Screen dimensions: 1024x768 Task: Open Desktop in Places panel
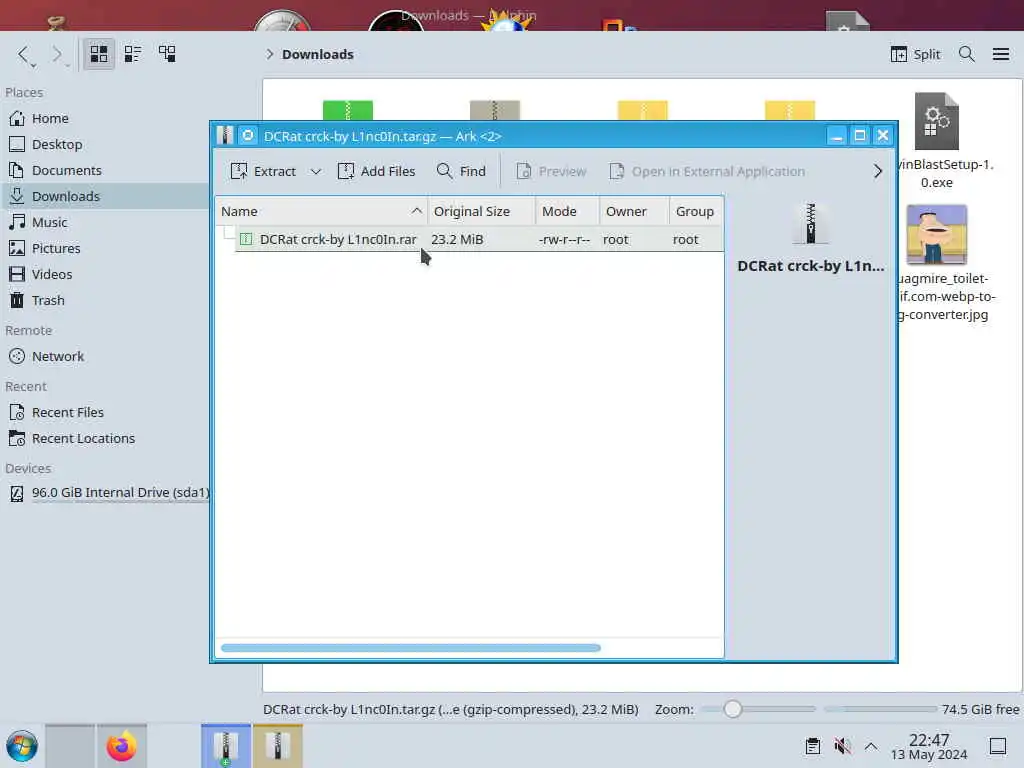[104, 144]
